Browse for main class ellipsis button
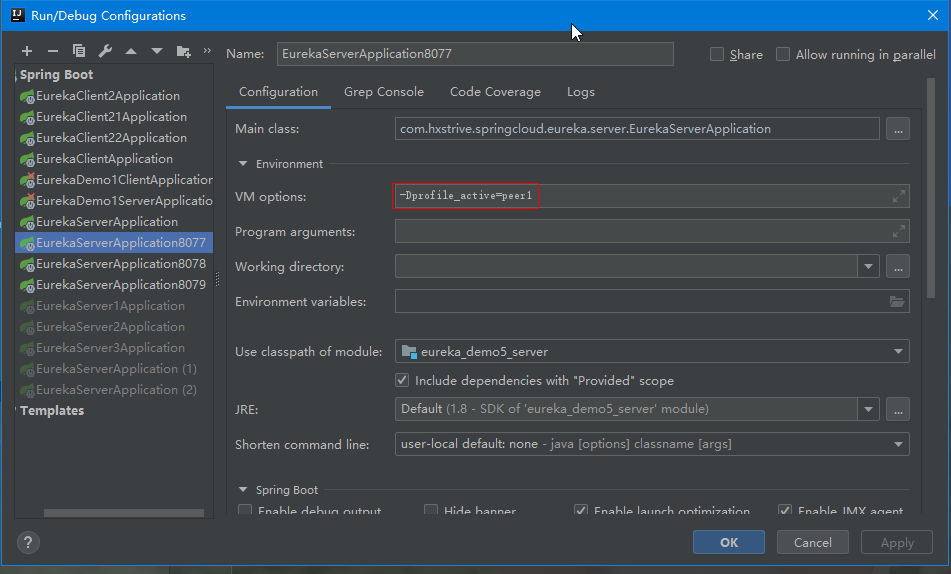Screen dimensions: 951x574 [898, 129]
